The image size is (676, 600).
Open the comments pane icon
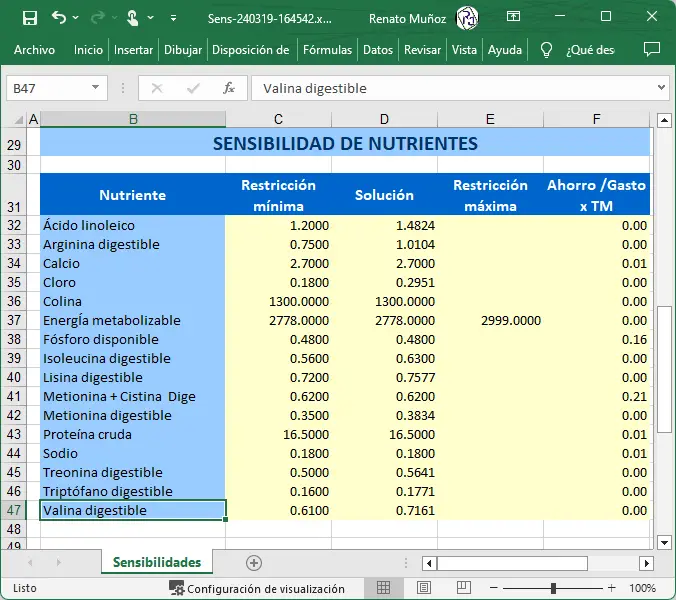pos(651,50)
